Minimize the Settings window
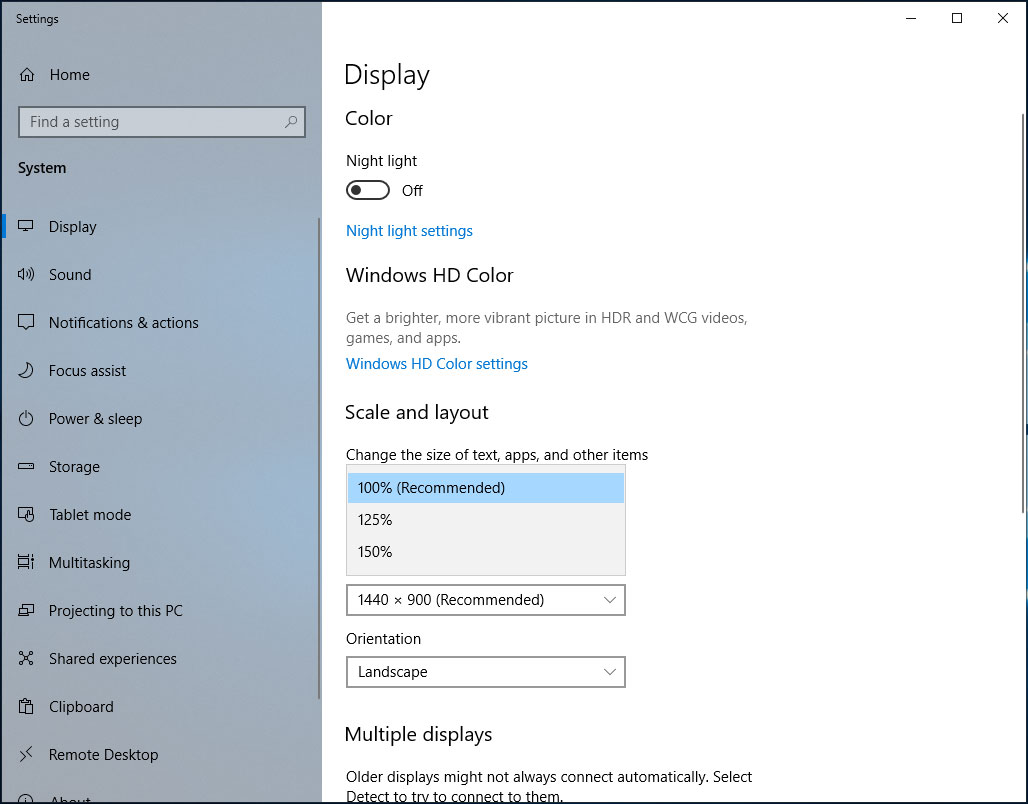 click(x=911, y=18)
